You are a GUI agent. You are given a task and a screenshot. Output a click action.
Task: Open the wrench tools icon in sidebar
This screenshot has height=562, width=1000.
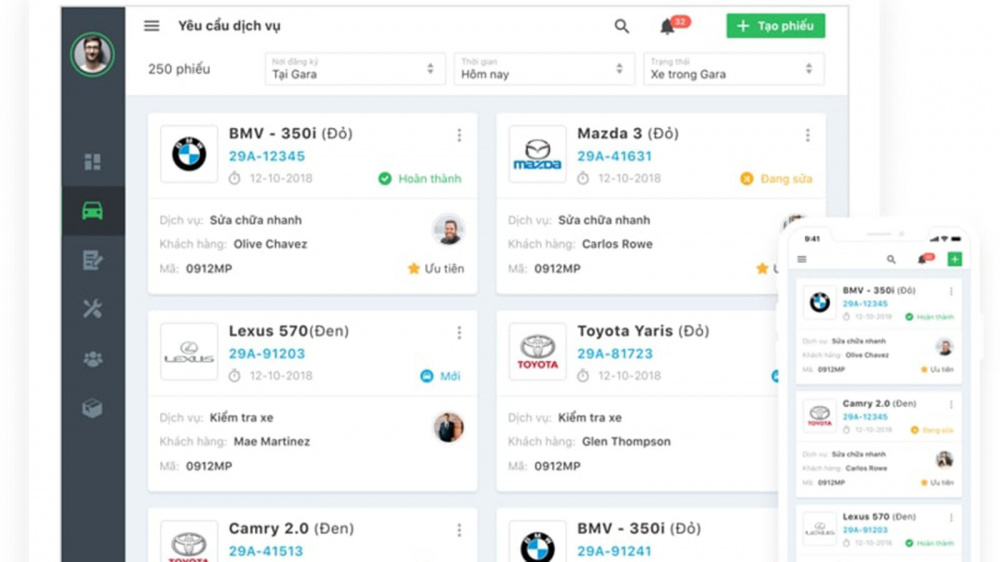tap(92, 309)
